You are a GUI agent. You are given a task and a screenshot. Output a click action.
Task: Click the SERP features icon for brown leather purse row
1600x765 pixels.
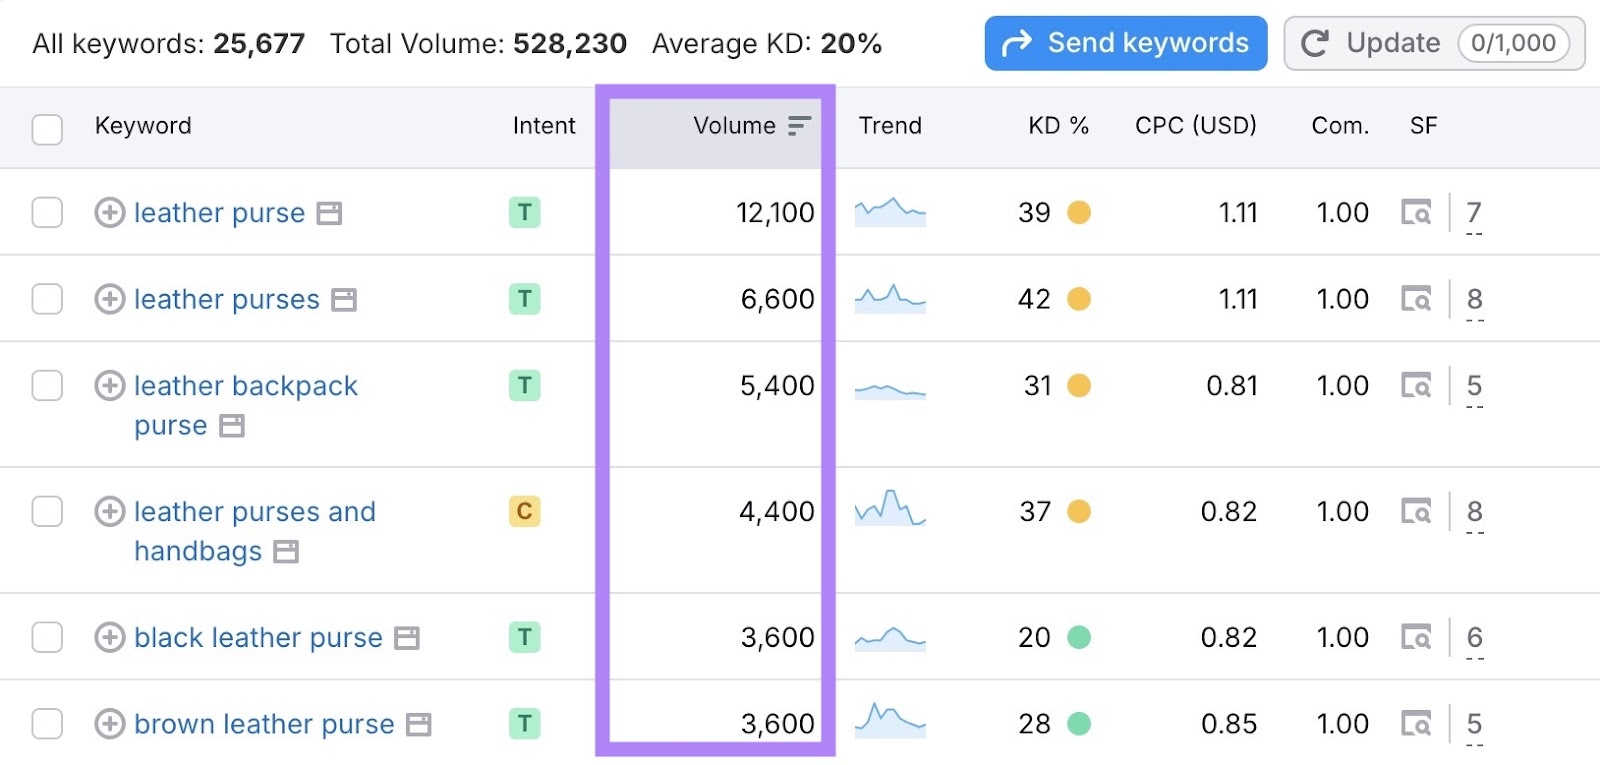1415,723
